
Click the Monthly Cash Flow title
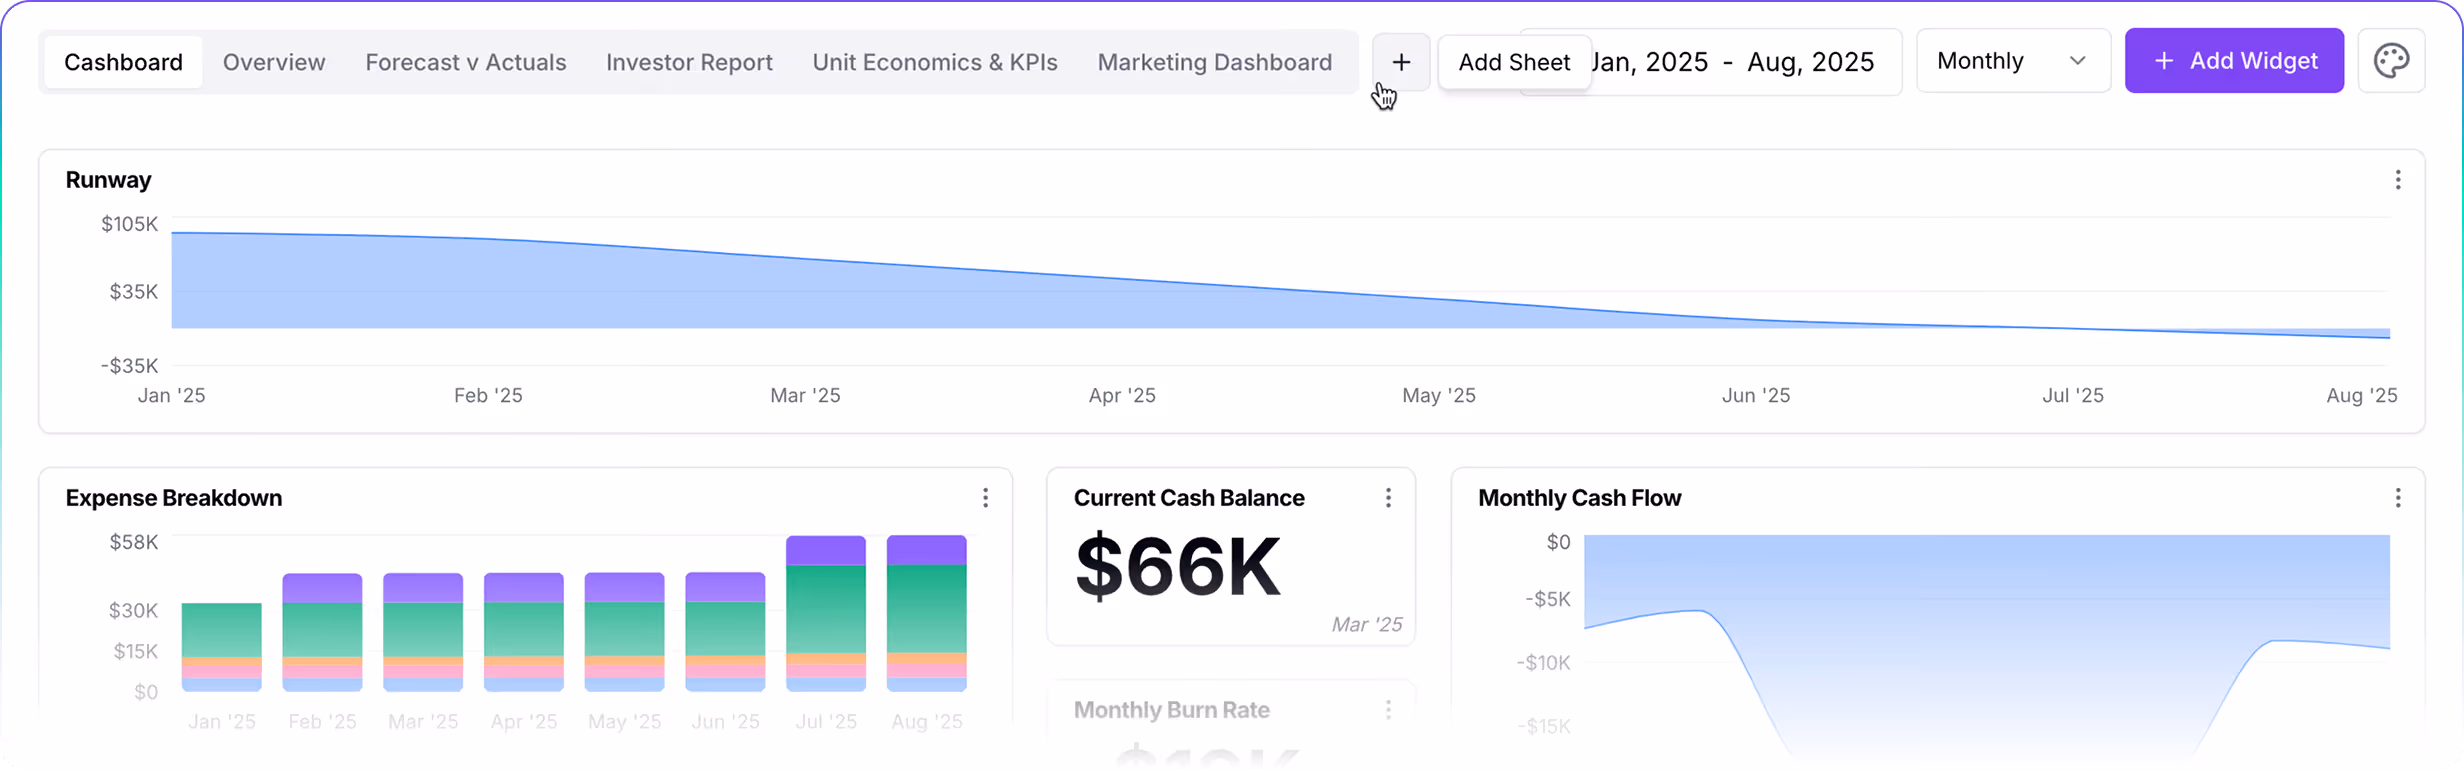(x=1579, y=498)
